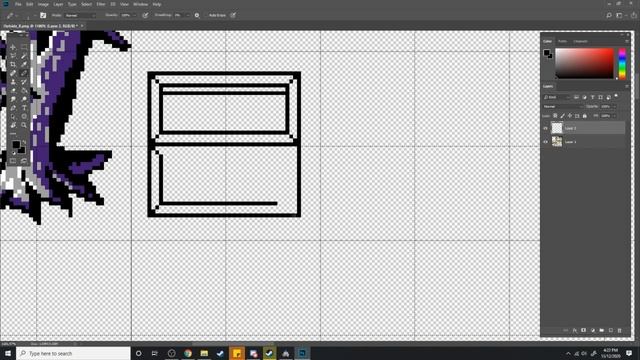Create a new group folder in Layers
Screen dimensions: 640x360
point(602,330)
